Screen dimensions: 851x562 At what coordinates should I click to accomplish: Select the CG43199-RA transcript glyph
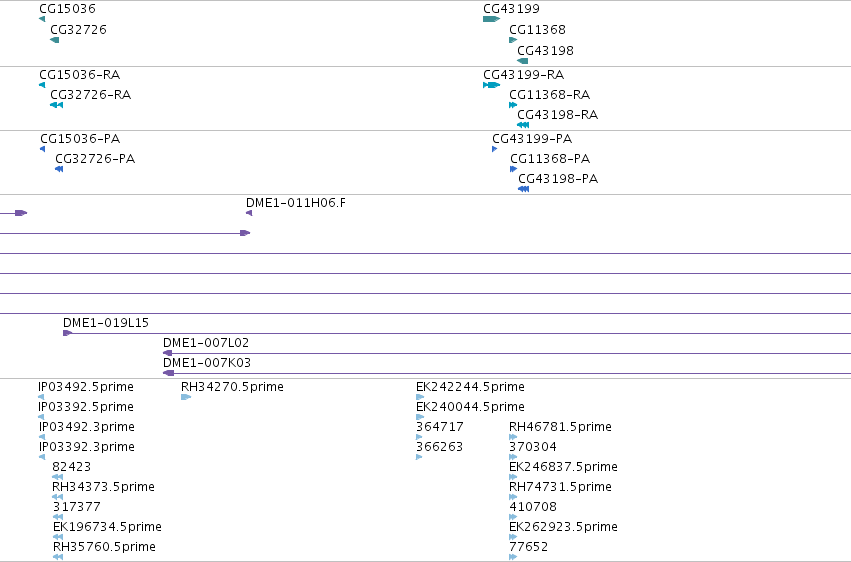tap(491, 85)
